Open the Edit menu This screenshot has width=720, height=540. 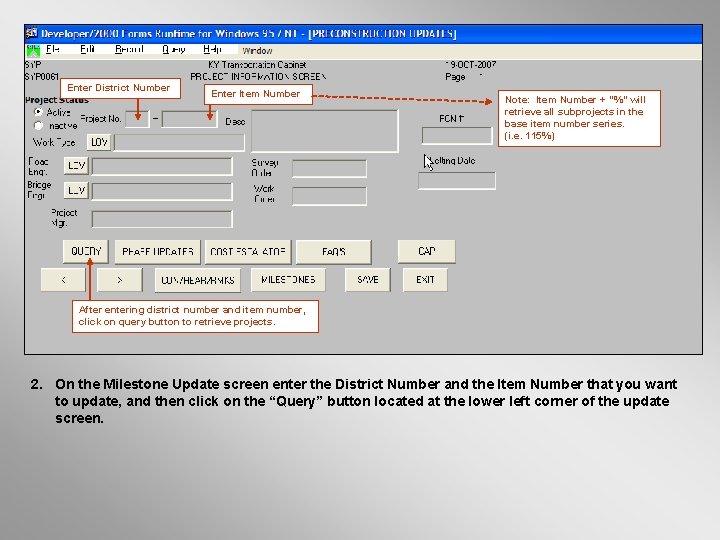[87, 49]
